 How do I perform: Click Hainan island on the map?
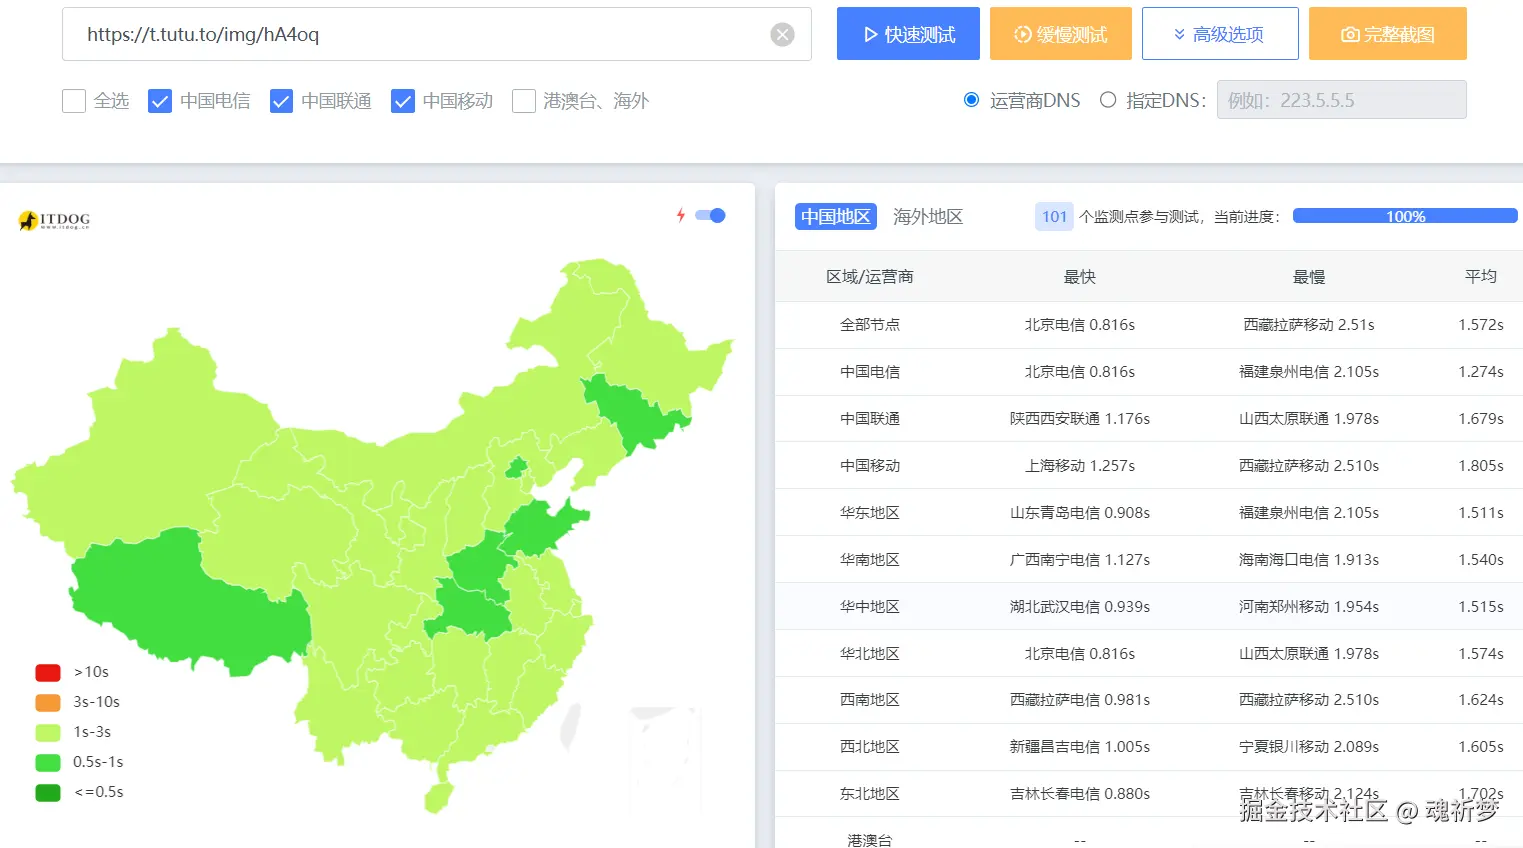438,797
